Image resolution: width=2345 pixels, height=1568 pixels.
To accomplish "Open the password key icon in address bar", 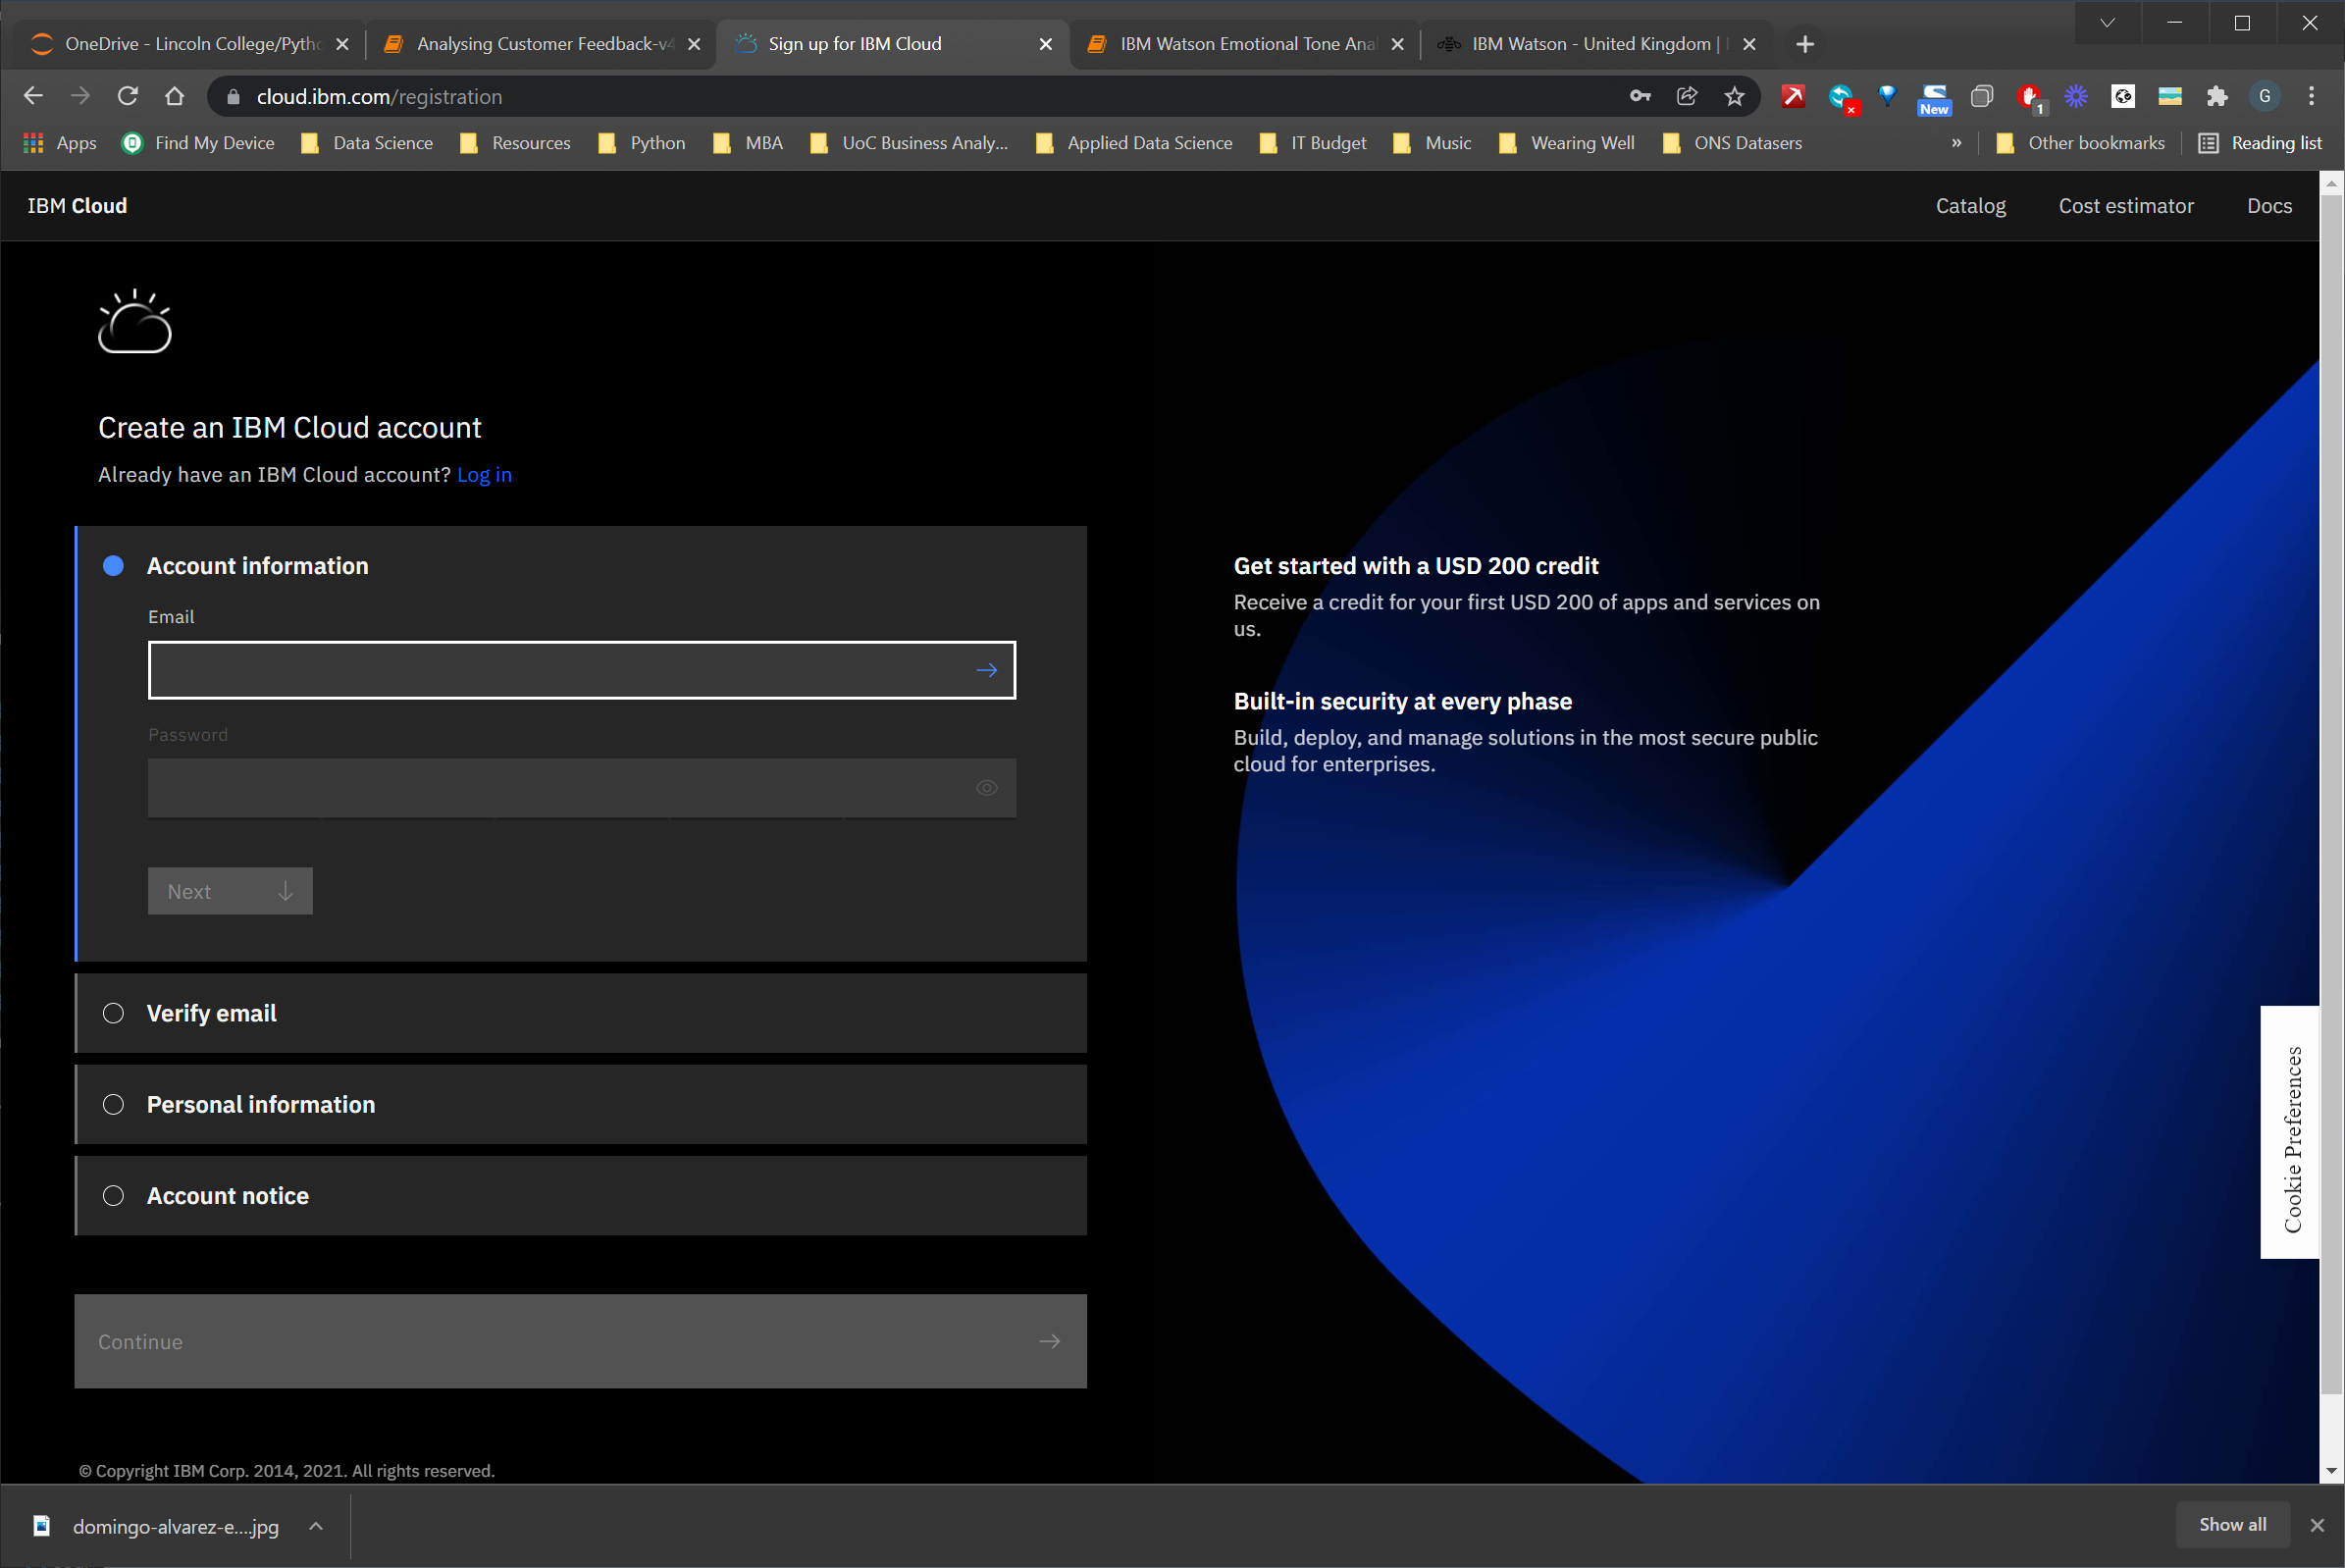I will 1640,96.
